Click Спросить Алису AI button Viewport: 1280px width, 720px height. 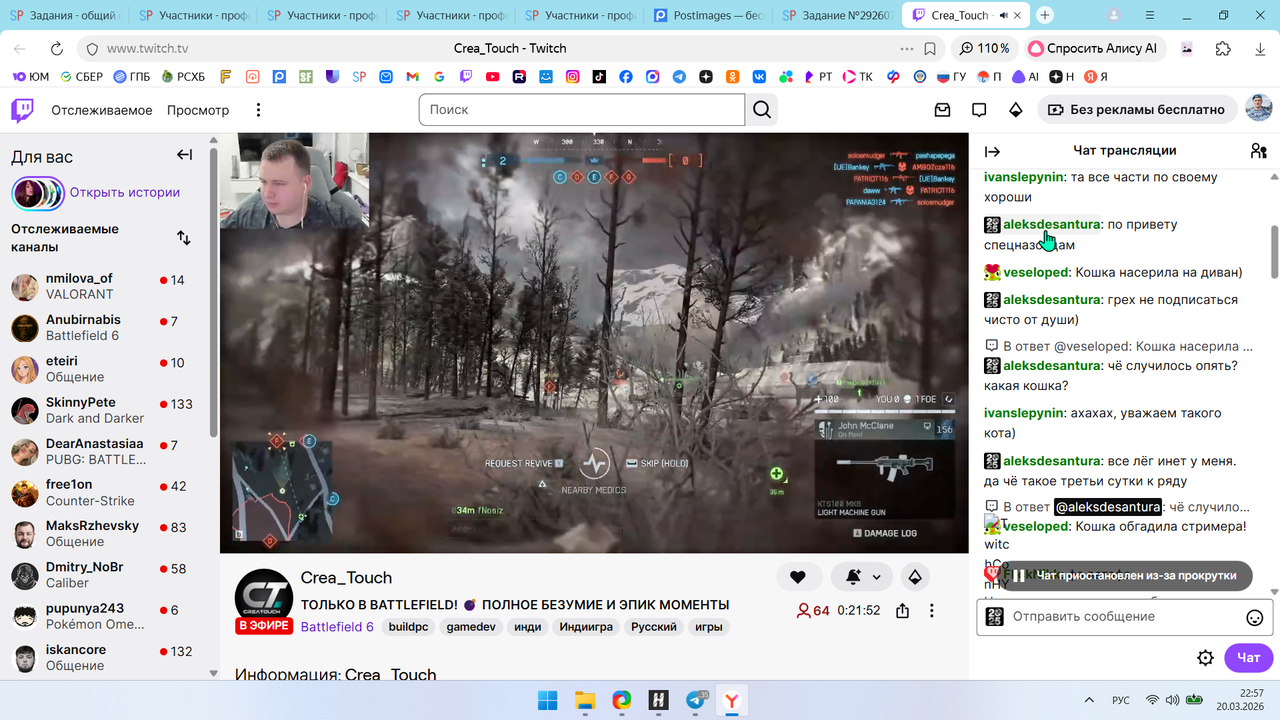point(1093,49)
